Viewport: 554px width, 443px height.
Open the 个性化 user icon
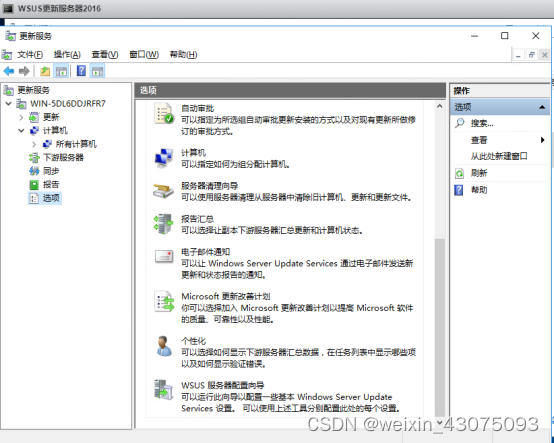pyautogui.click(x=164, y=346)
